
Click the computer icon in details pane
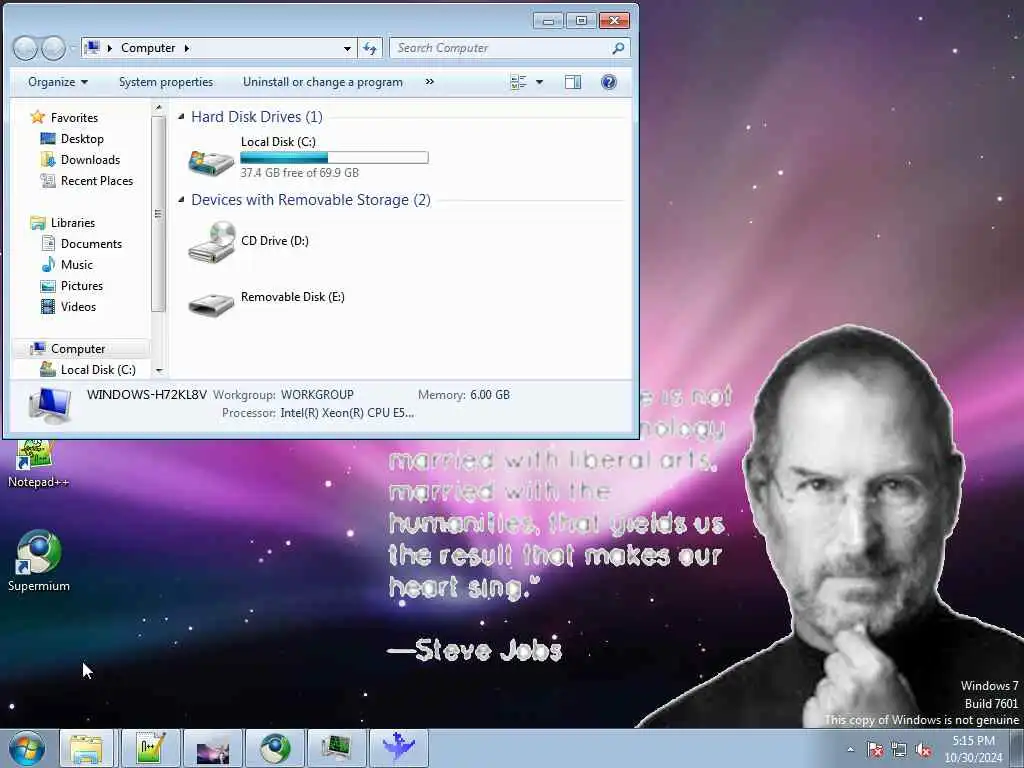pos(50,406)
